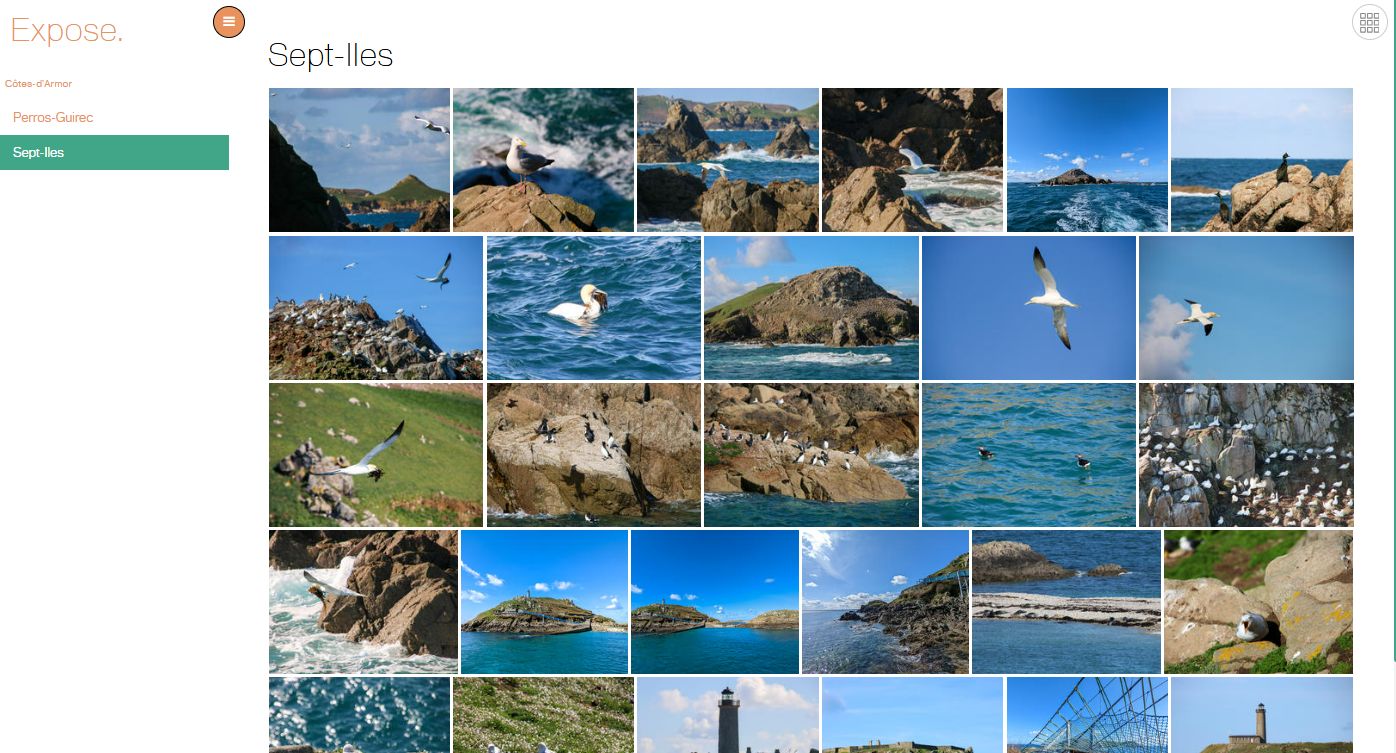The image size is (1396, 753).
Task: Click the vertical scrollbar on right edge
Action: tap(1393, 330)
